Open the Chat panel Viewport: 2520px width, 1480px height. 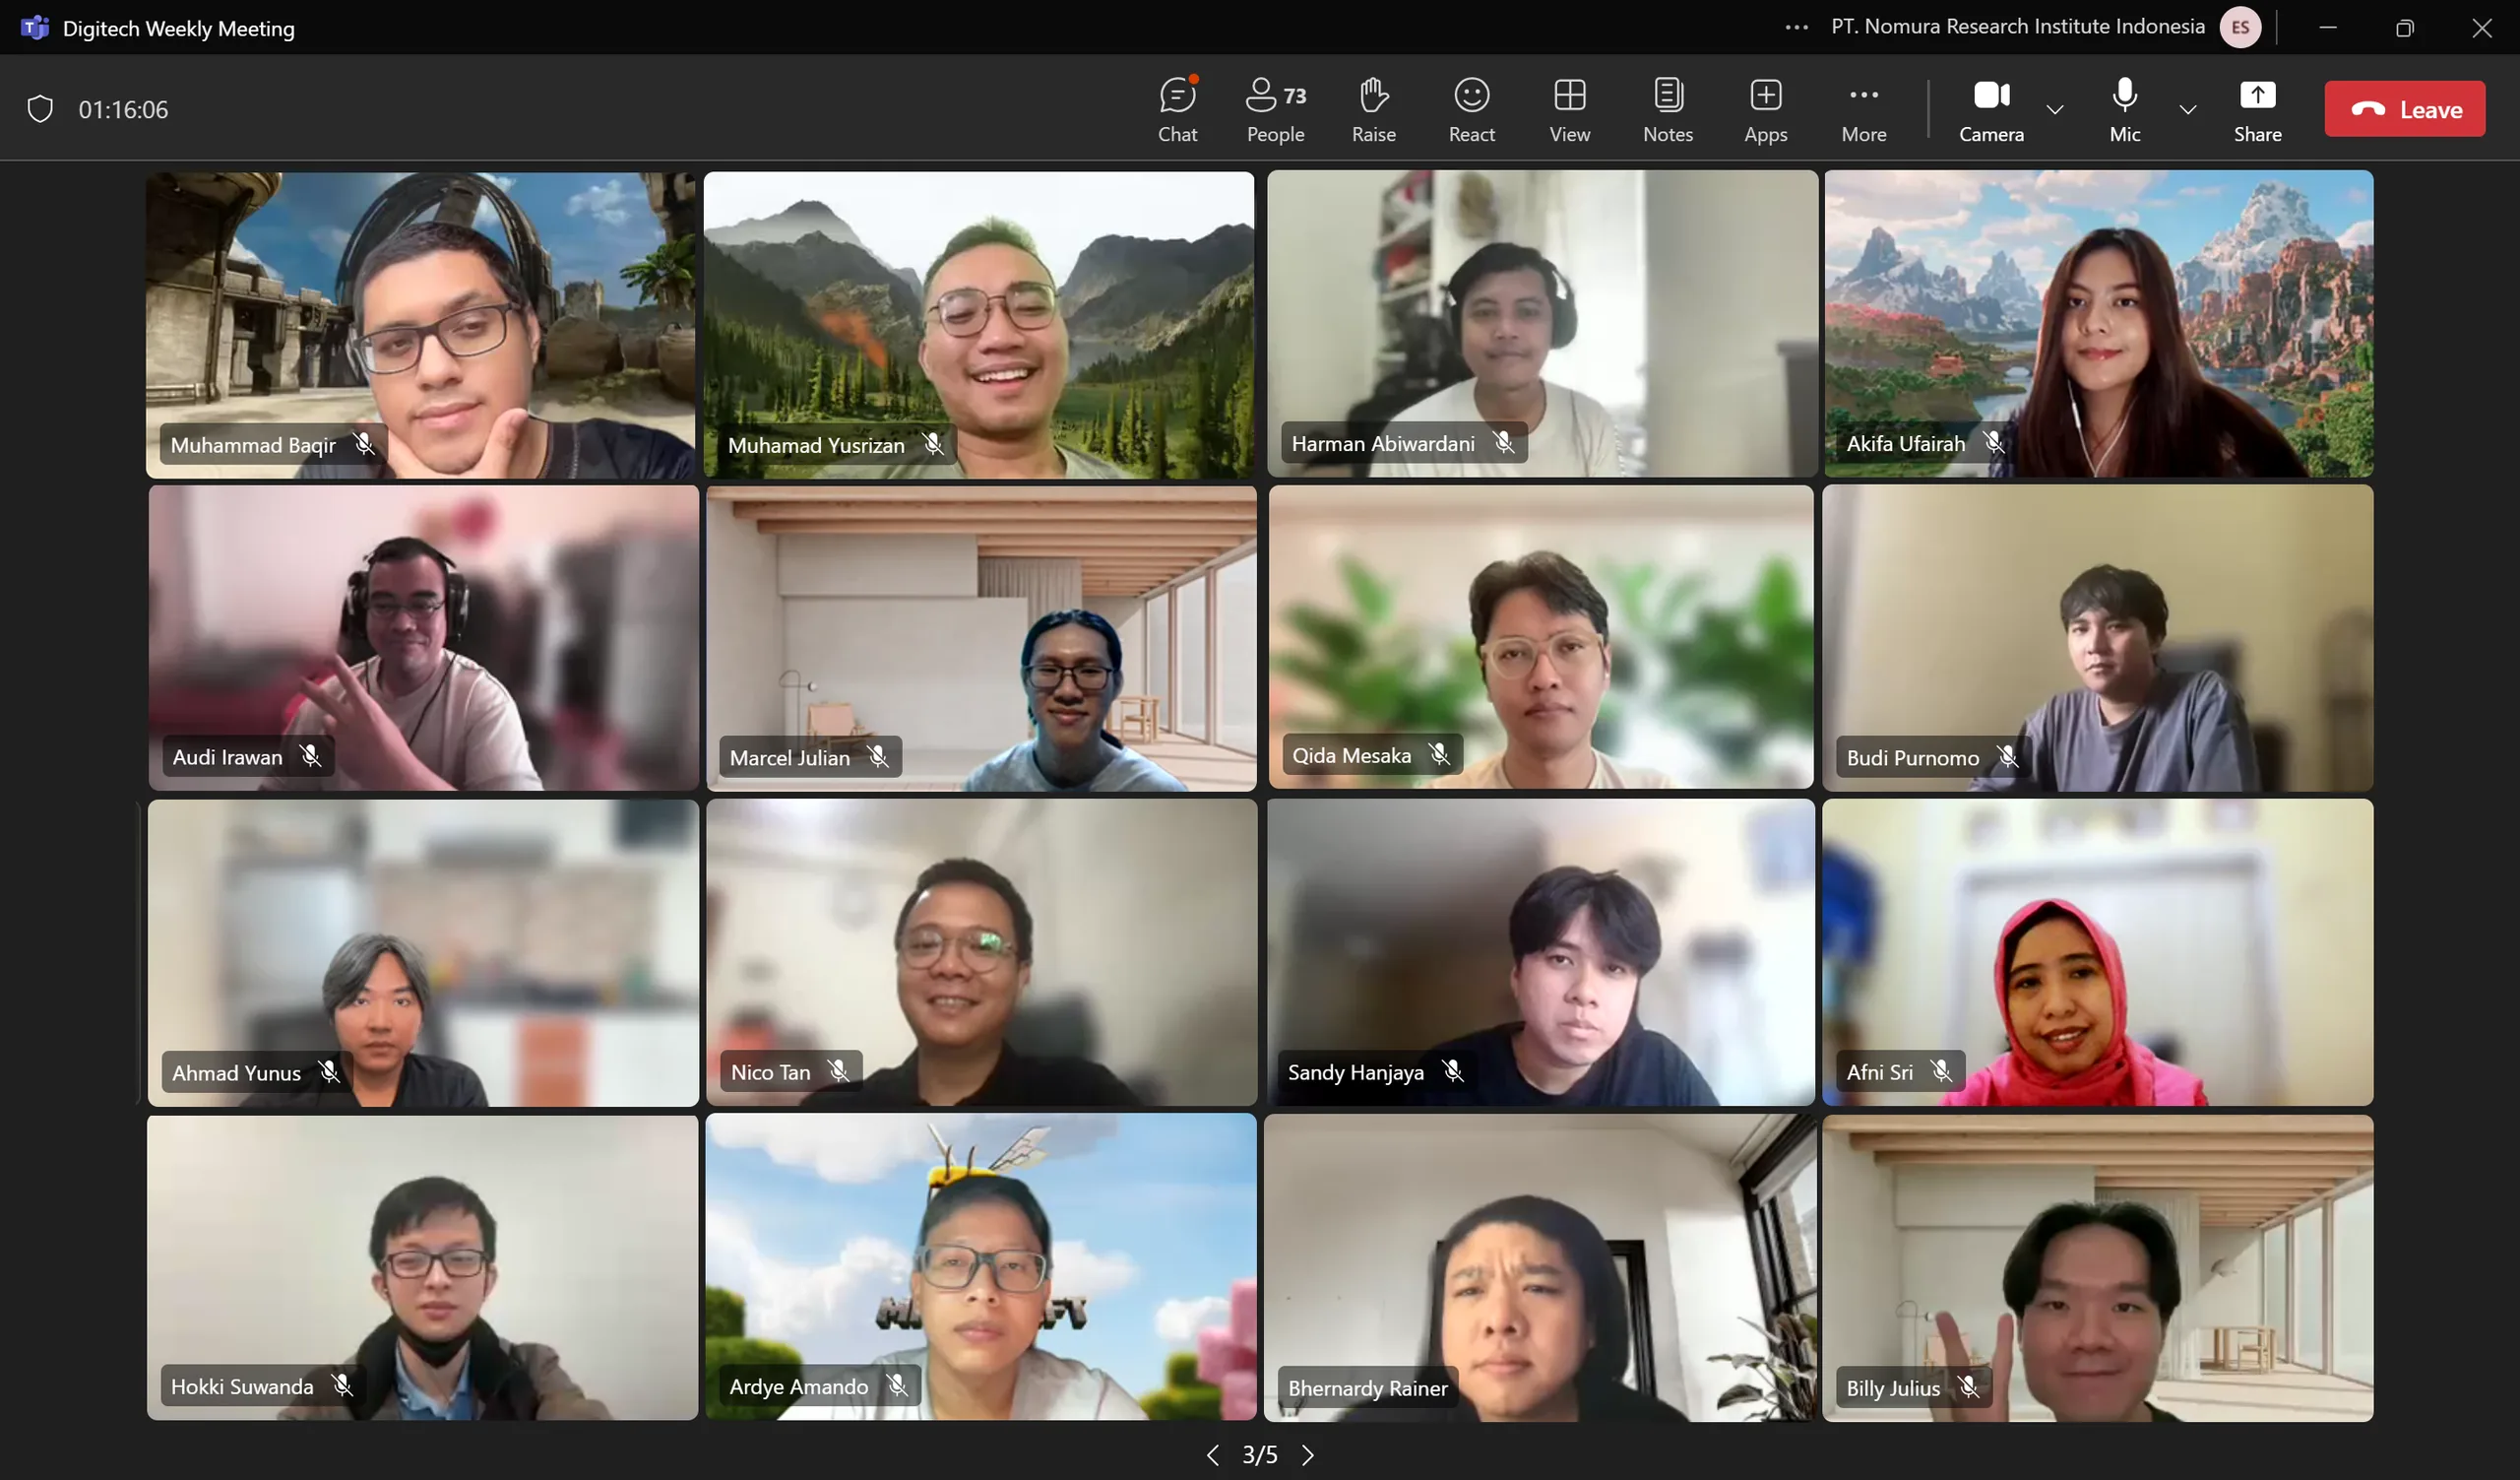pyautogui.click(x=1177, y=109)
